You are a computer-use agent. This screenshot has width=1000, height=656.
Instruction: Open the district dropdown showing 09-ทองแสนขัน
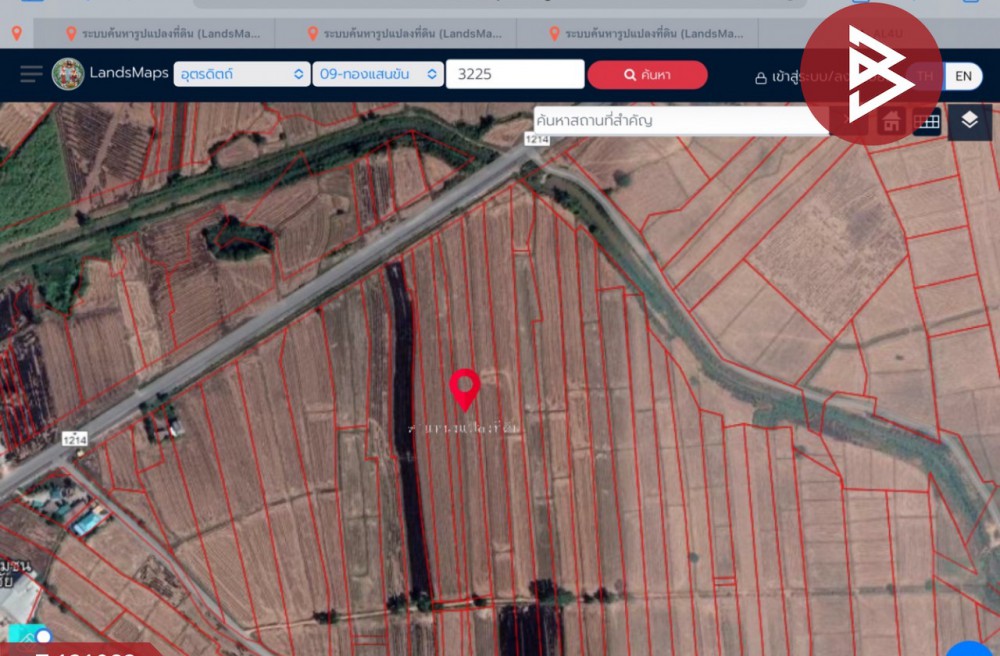[x=377, y=74]
